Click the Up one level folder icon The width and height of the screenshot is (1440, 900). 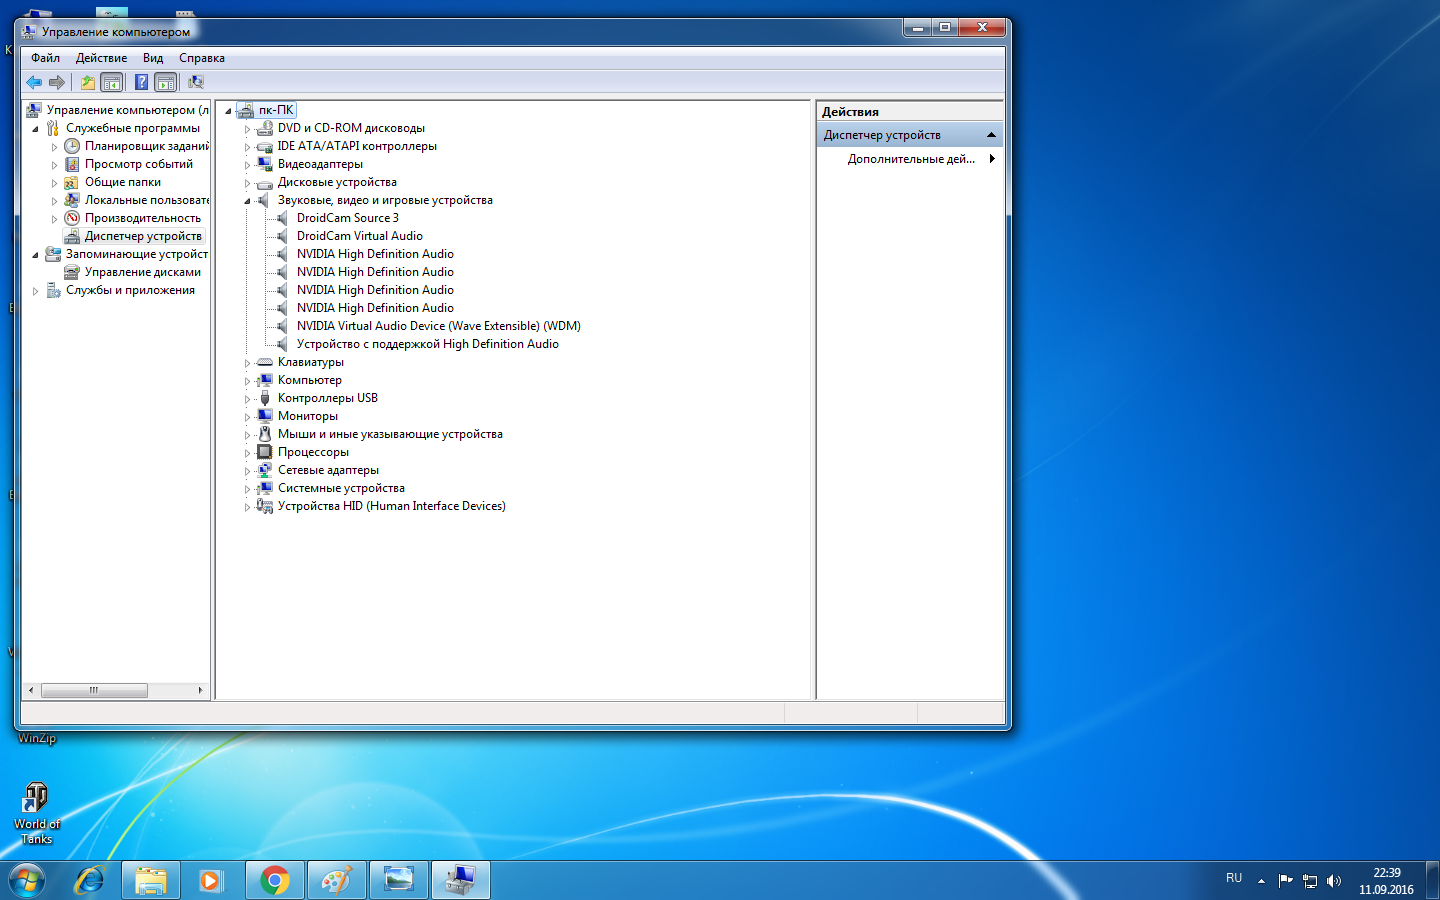pos(88,82)
